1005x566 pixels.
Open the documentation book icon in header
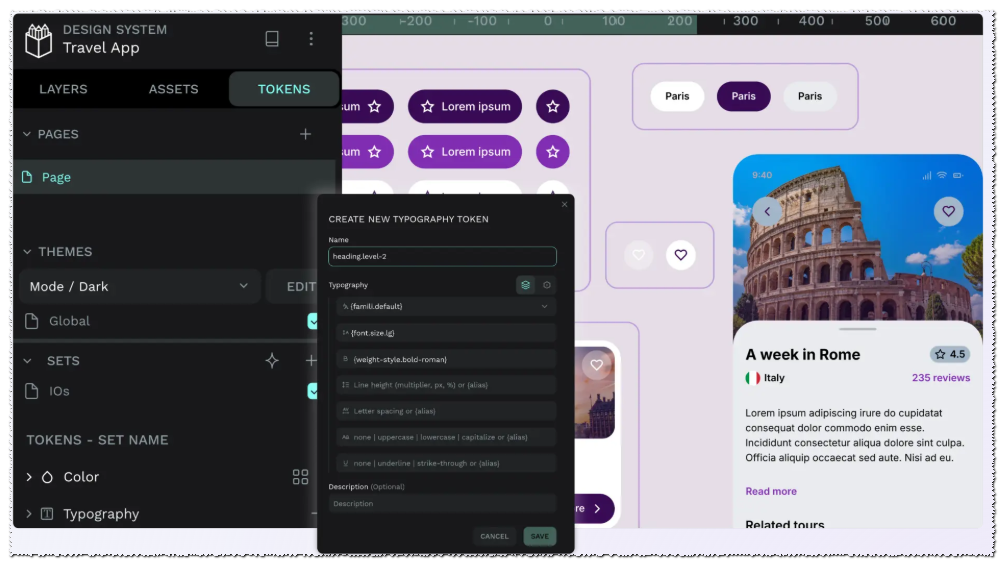[x=272, y=38]
